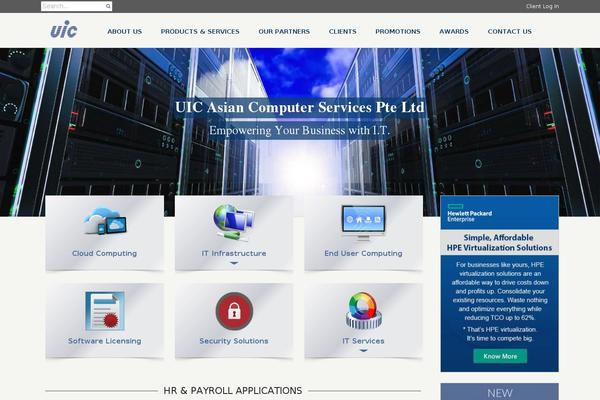Expand the arrow under IT Services
Image resolution: width=600 pixels, height=400 pixels.
coord(364,350)
